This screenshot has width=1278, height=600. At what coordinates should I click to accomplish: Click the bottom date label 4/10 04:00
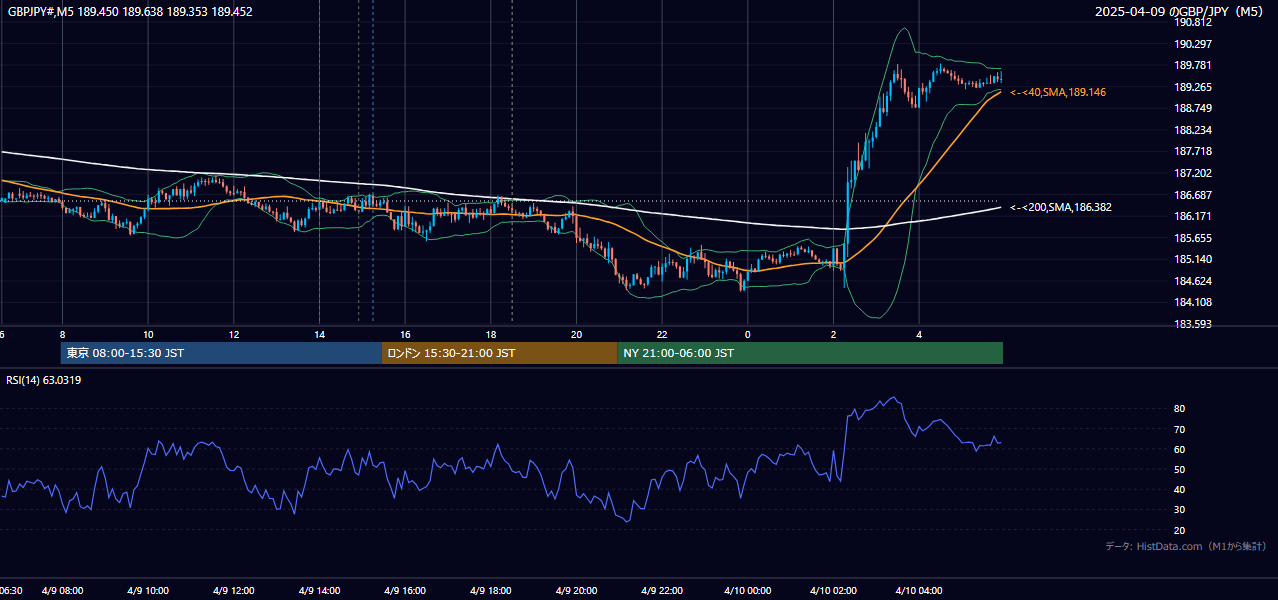point(919,590)
